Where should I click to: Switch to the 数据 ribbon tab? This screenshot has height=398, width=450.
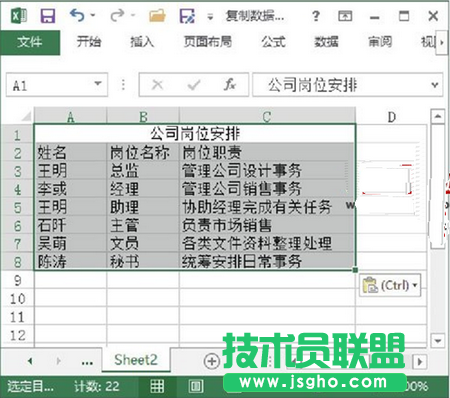click(326, 42)
